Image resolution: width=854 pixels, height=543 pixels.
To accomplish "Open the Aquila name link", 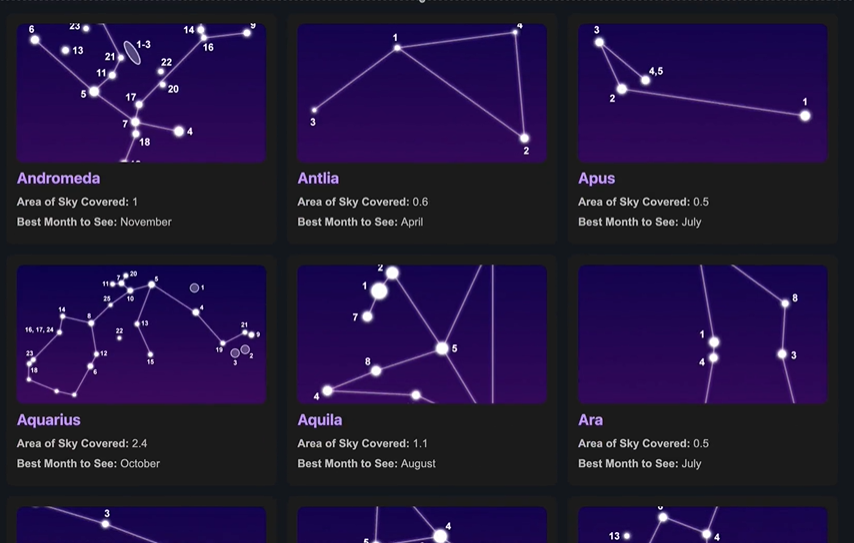I will click(x=320, y=420).
